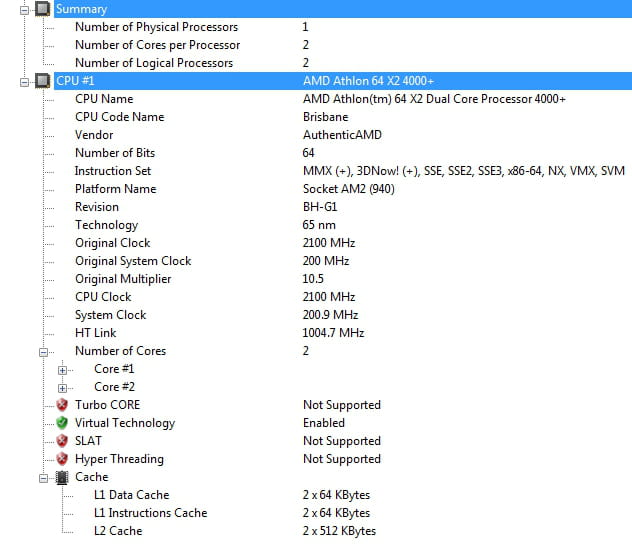The height and width of the screenshot is (558, 632).
Task: Select the Core #1 item
Action: click(x=114, y=369)
